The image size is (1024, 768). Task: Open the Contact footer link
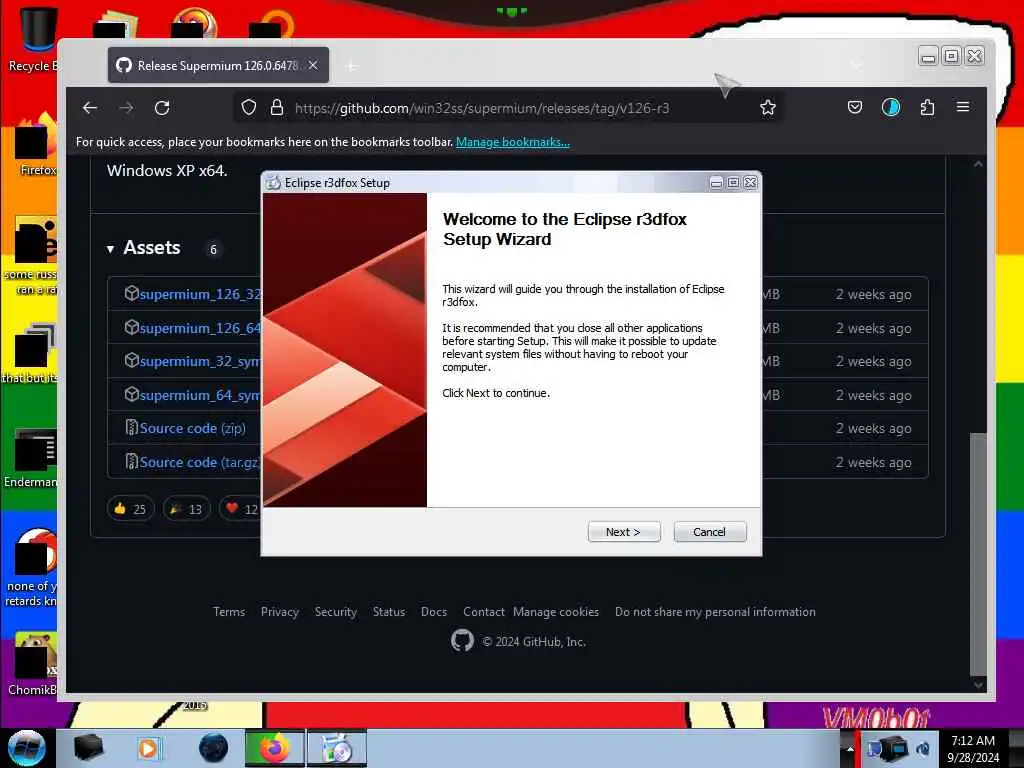tap(484, 612)
